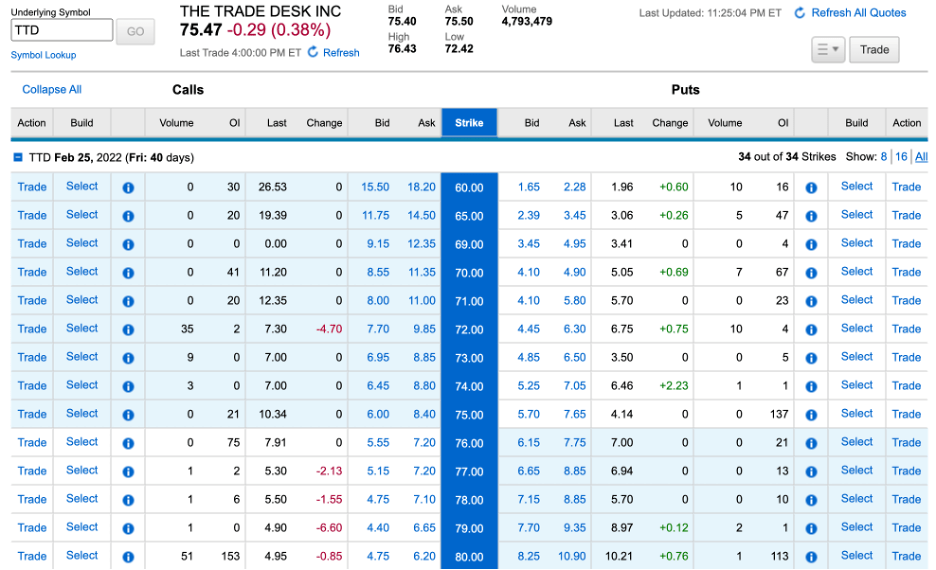Click call ask 6.65 for 79.00 strike
Image resolution: width=936 pixels, height=570 pixels.
pos(424,528)
